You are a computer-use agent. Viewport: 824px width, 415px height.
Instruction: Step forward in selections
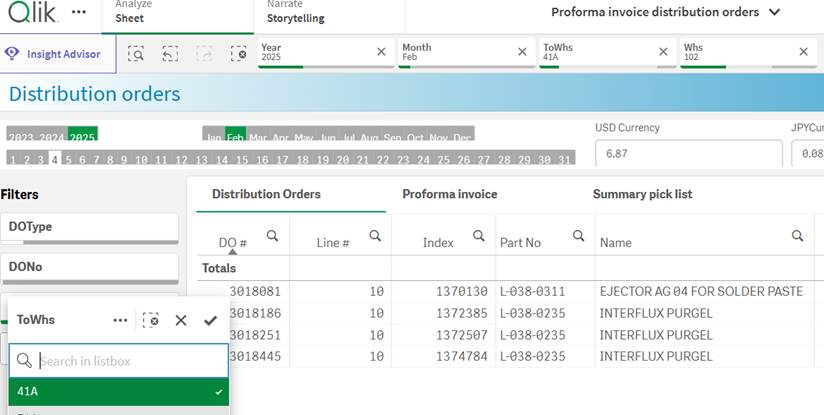point(204,54)
